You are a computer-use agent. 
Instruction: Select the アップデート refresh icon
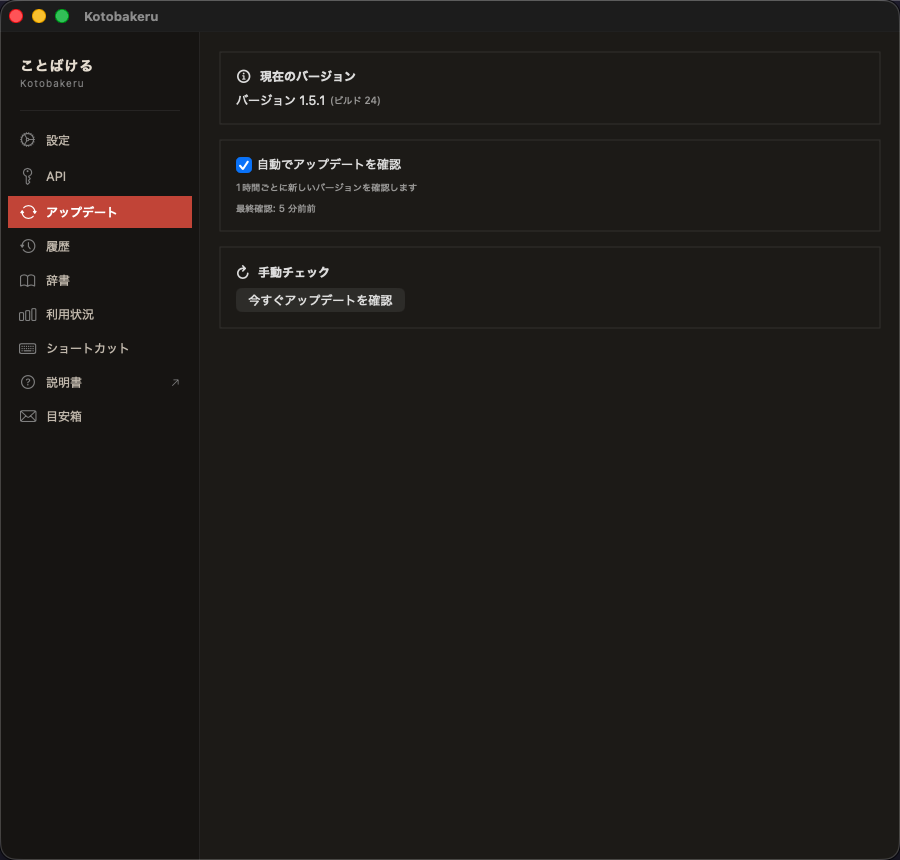click(27, 212)
